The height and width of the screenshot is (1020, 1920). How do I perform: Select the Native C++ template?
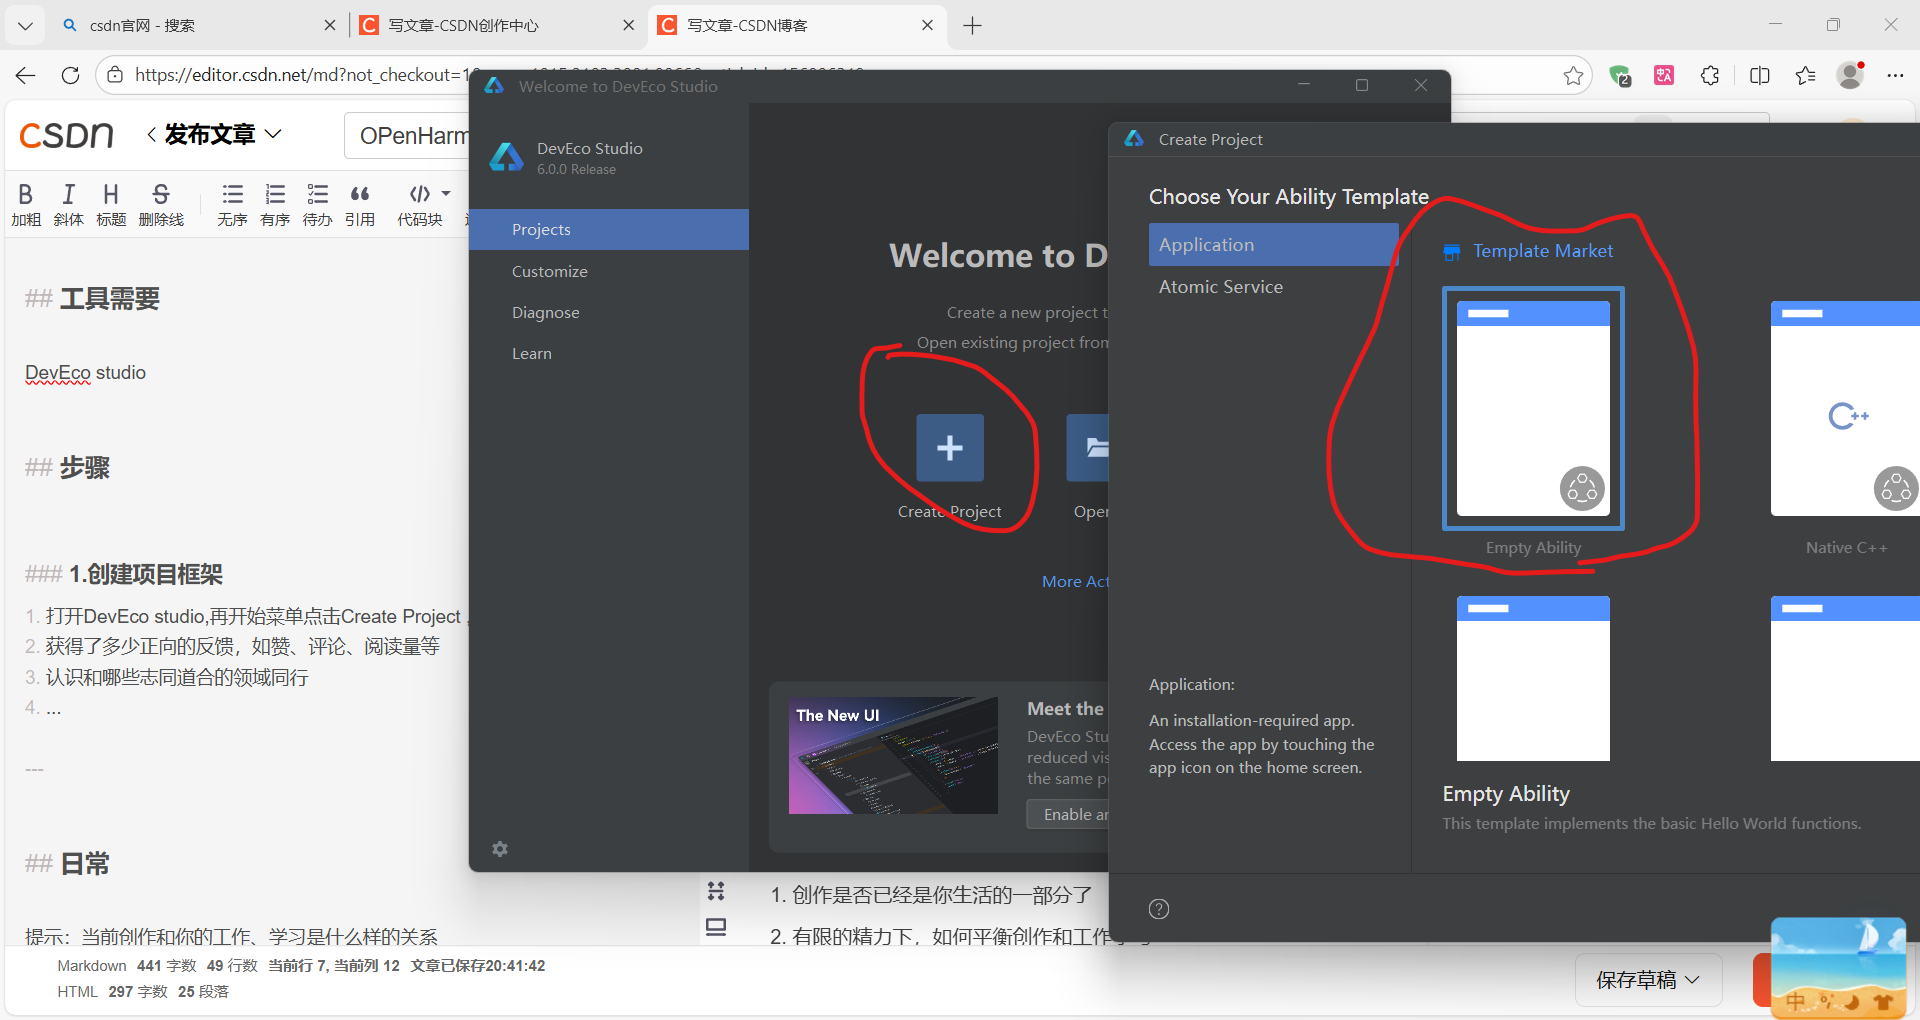coord(1845,408)
